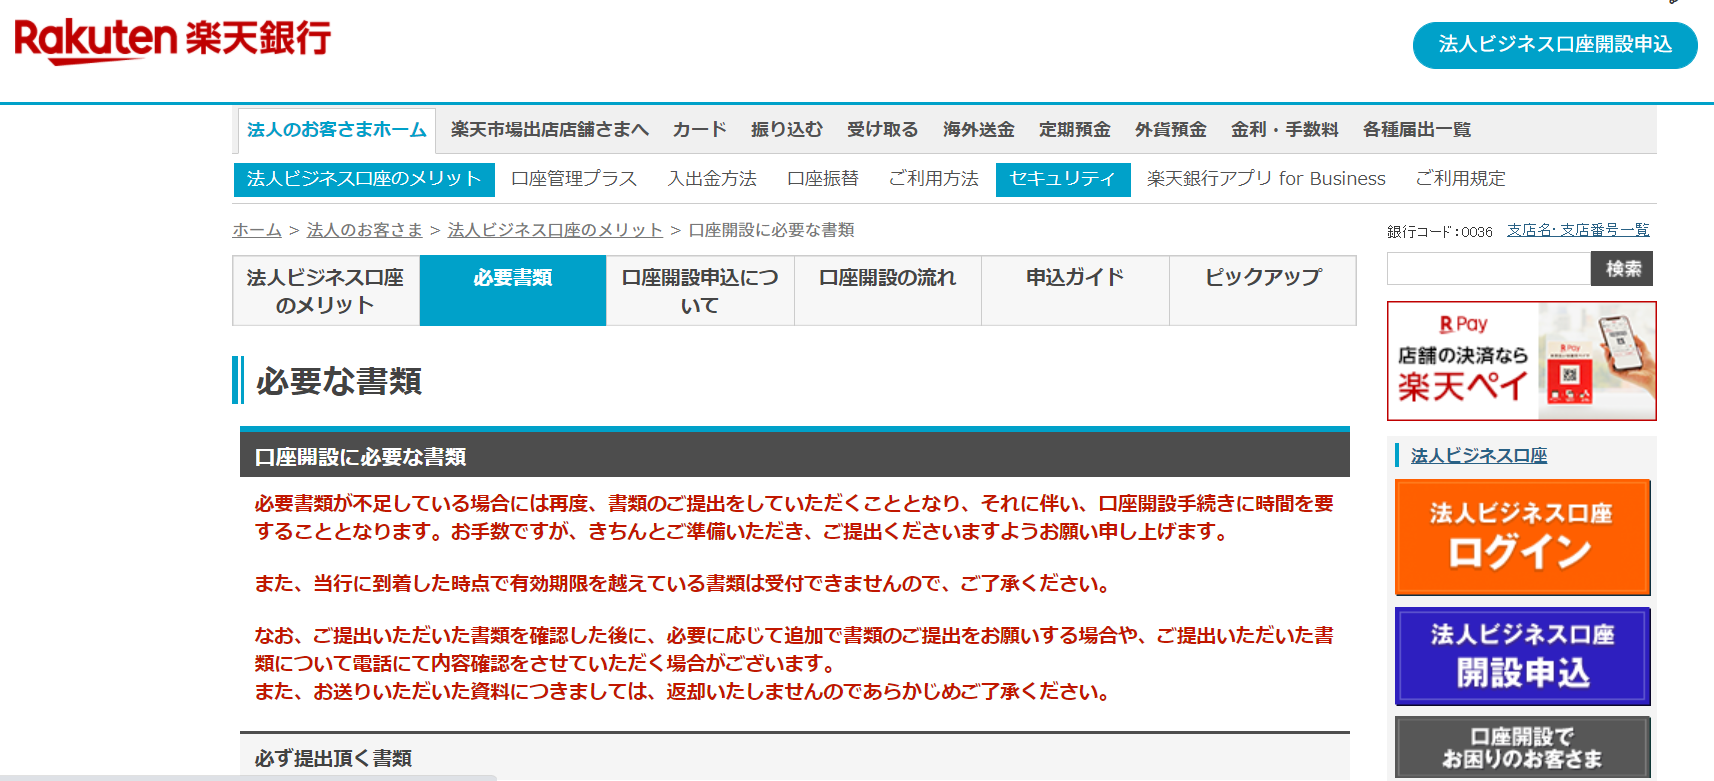1714x781 pixels.
Task: Click the orange 法人ビジネス口座 ログイン button
Action: [1522, 537]
